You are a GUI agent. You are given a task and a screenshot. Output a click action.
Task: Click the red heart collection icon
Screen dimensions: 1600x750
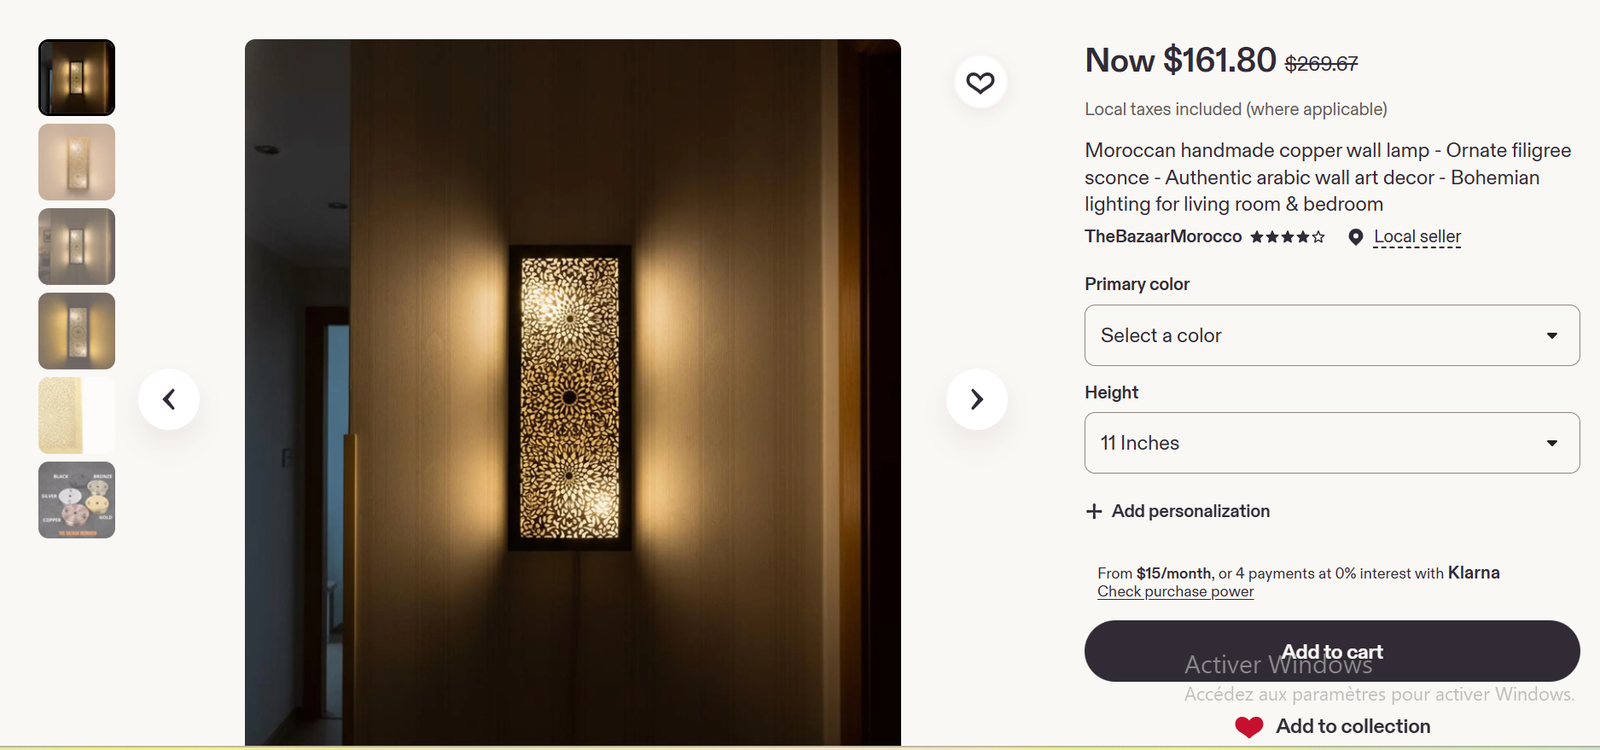click(x=1249, y=727)
